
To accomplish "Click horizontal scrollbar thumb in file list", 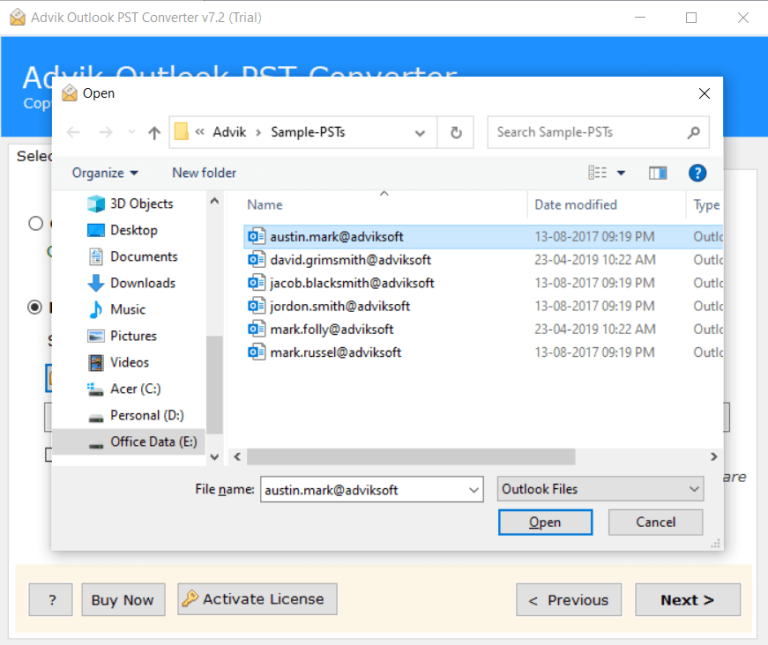I will [410, 456].
